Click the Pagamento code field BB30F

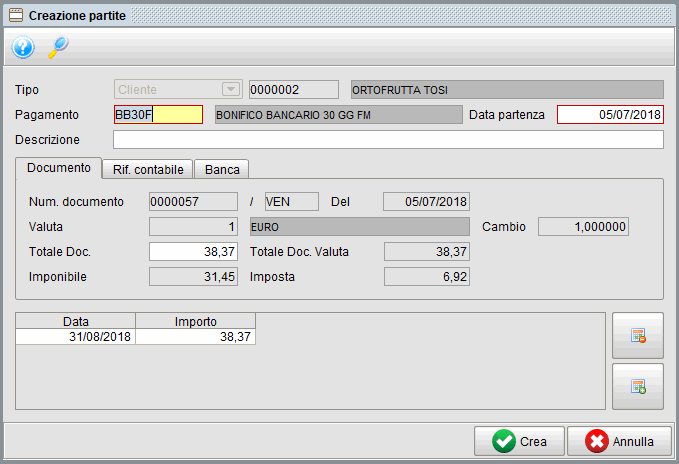158,115
